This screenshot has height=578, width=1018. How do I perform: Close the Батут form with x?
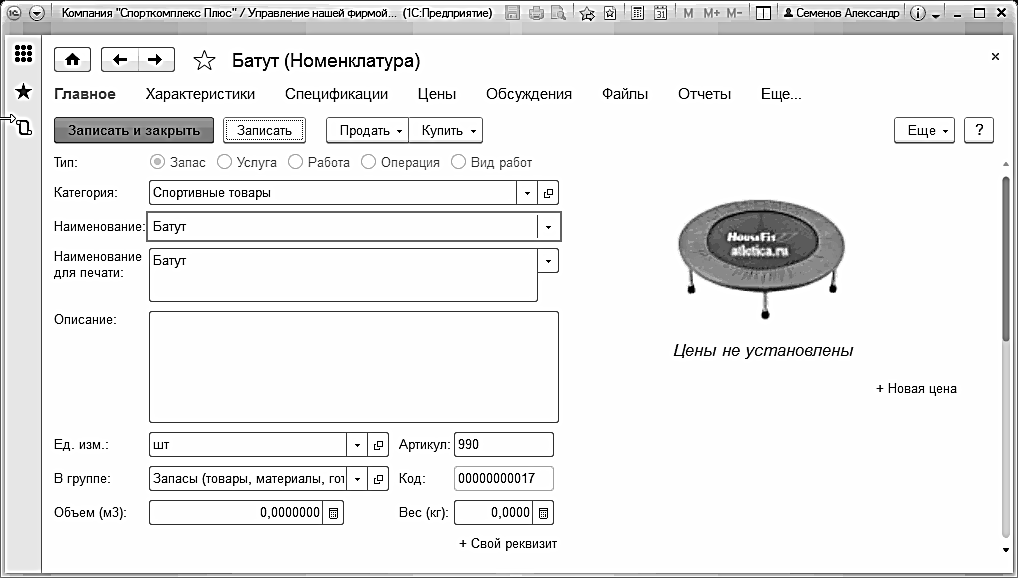click(x=995, y=57)
